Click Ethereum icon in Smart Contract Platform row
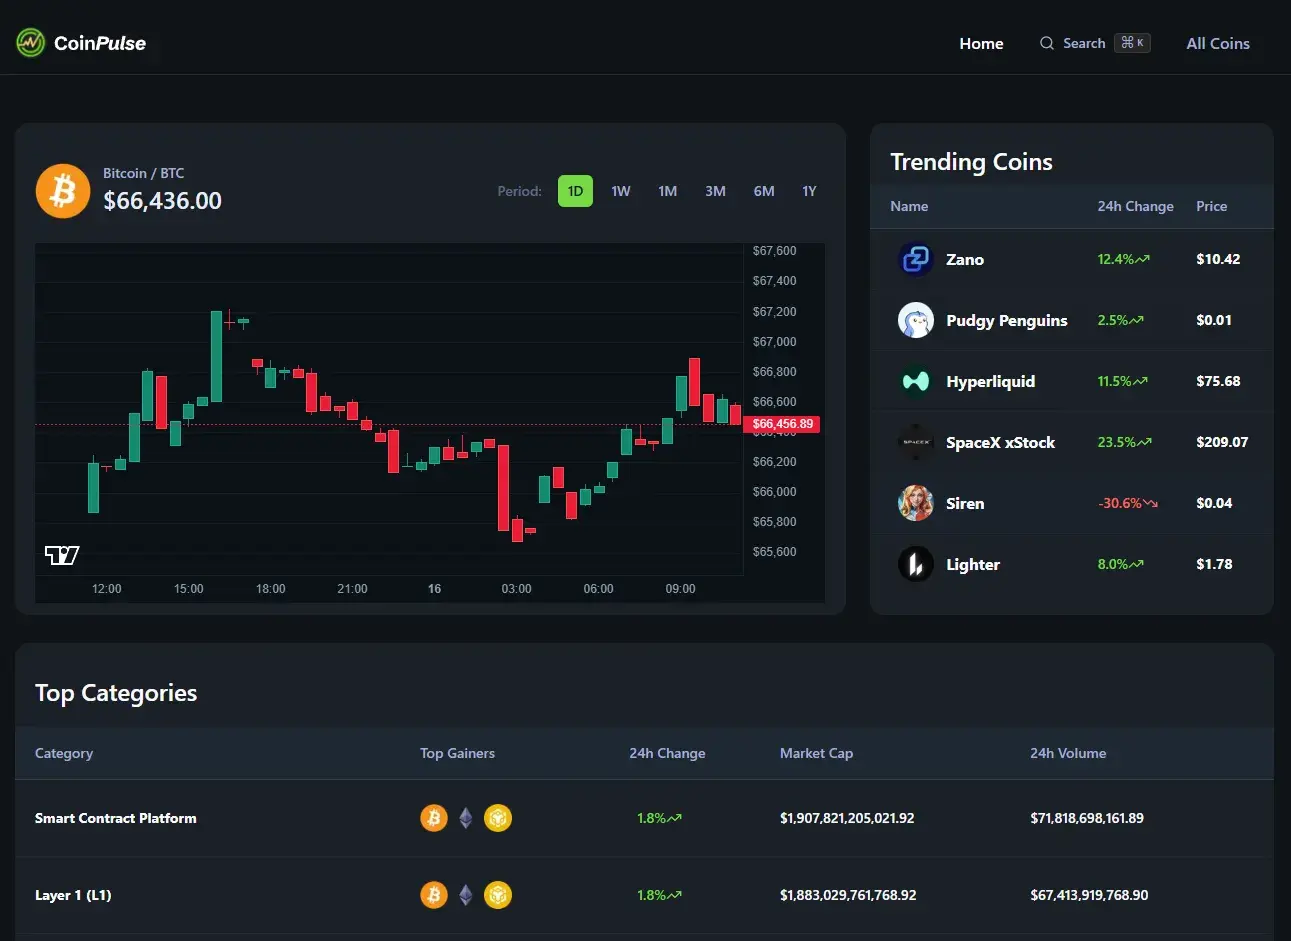This screenshot has width=1291, height=941. (466, 818)
